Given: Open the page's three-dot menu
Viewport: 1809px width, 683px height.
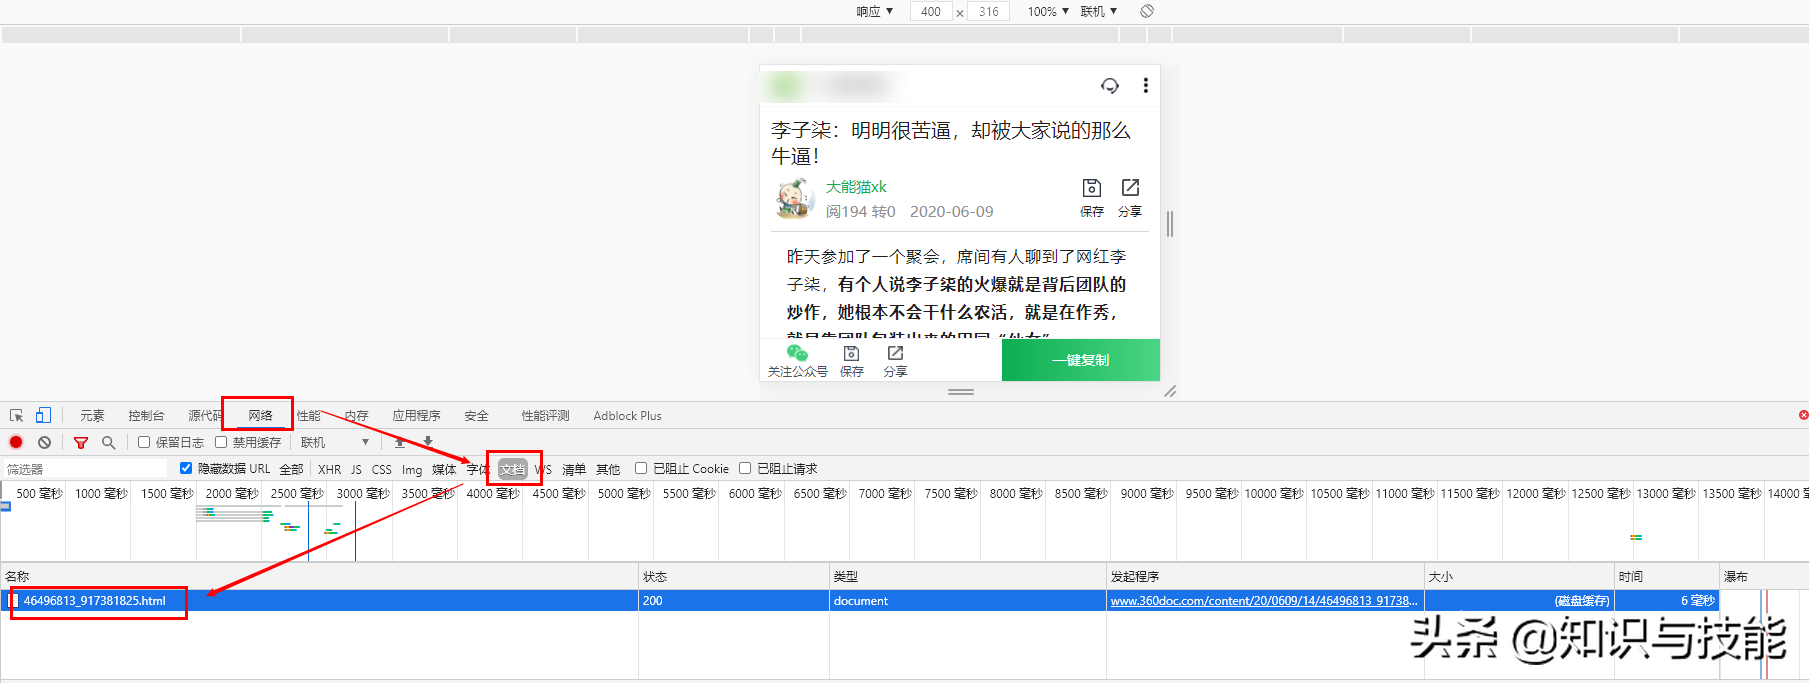Looking at the screenshot, I should click(x=1146, y=85).
